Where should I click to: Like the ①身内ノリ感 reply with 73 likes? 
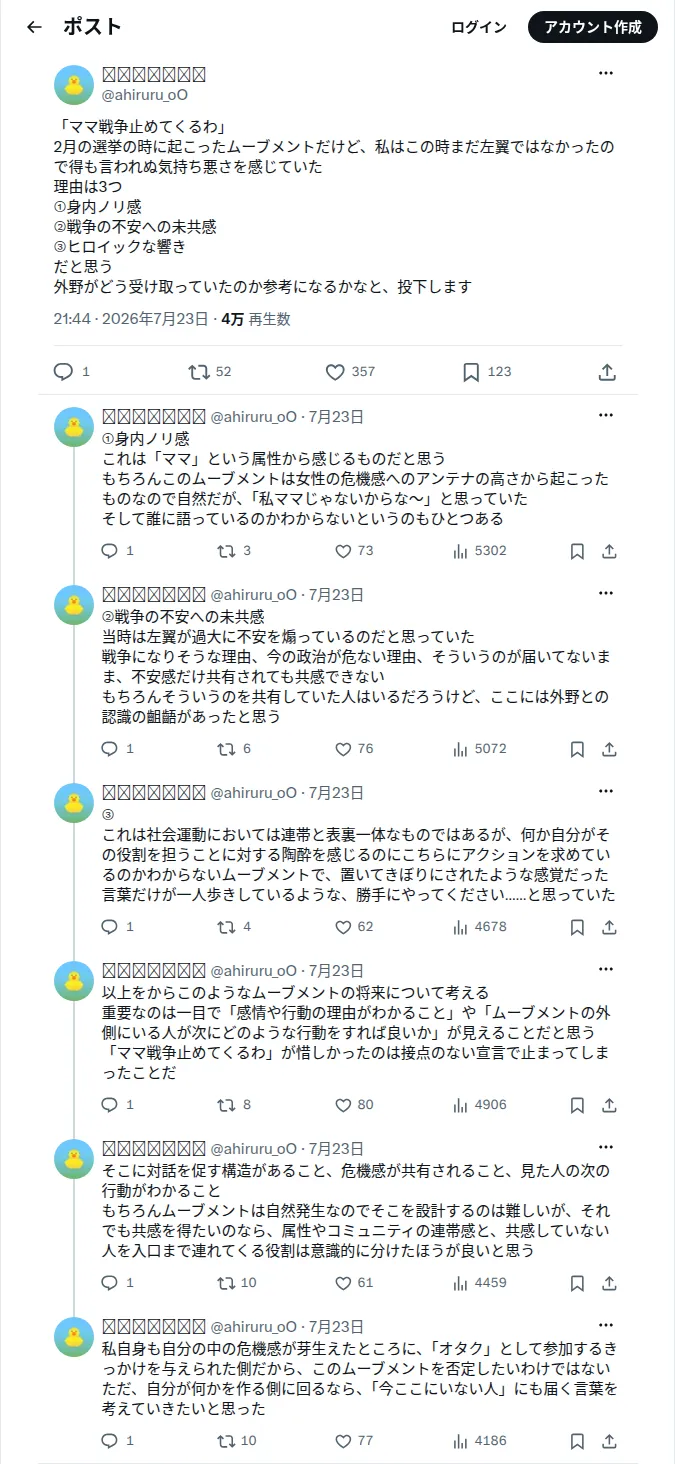[x=354, y=551]
